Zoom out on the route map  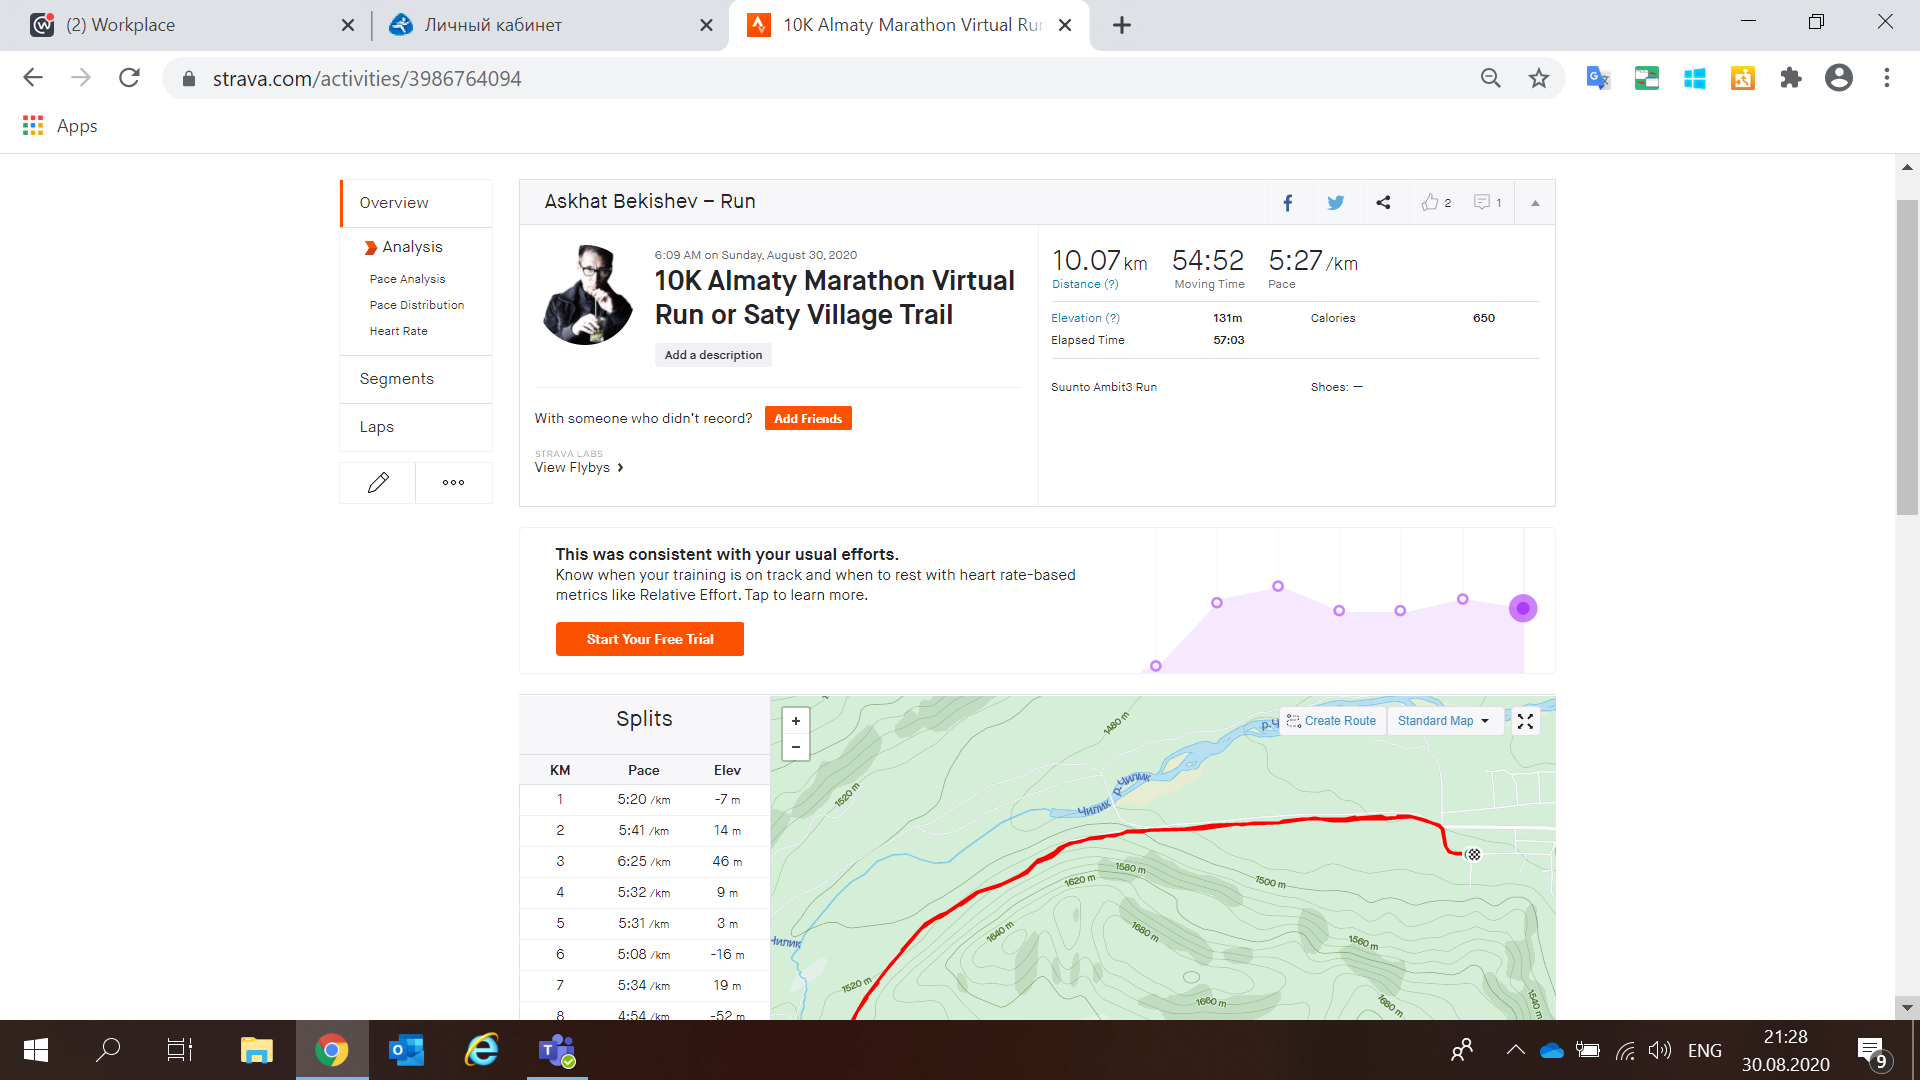click(796, 747)
